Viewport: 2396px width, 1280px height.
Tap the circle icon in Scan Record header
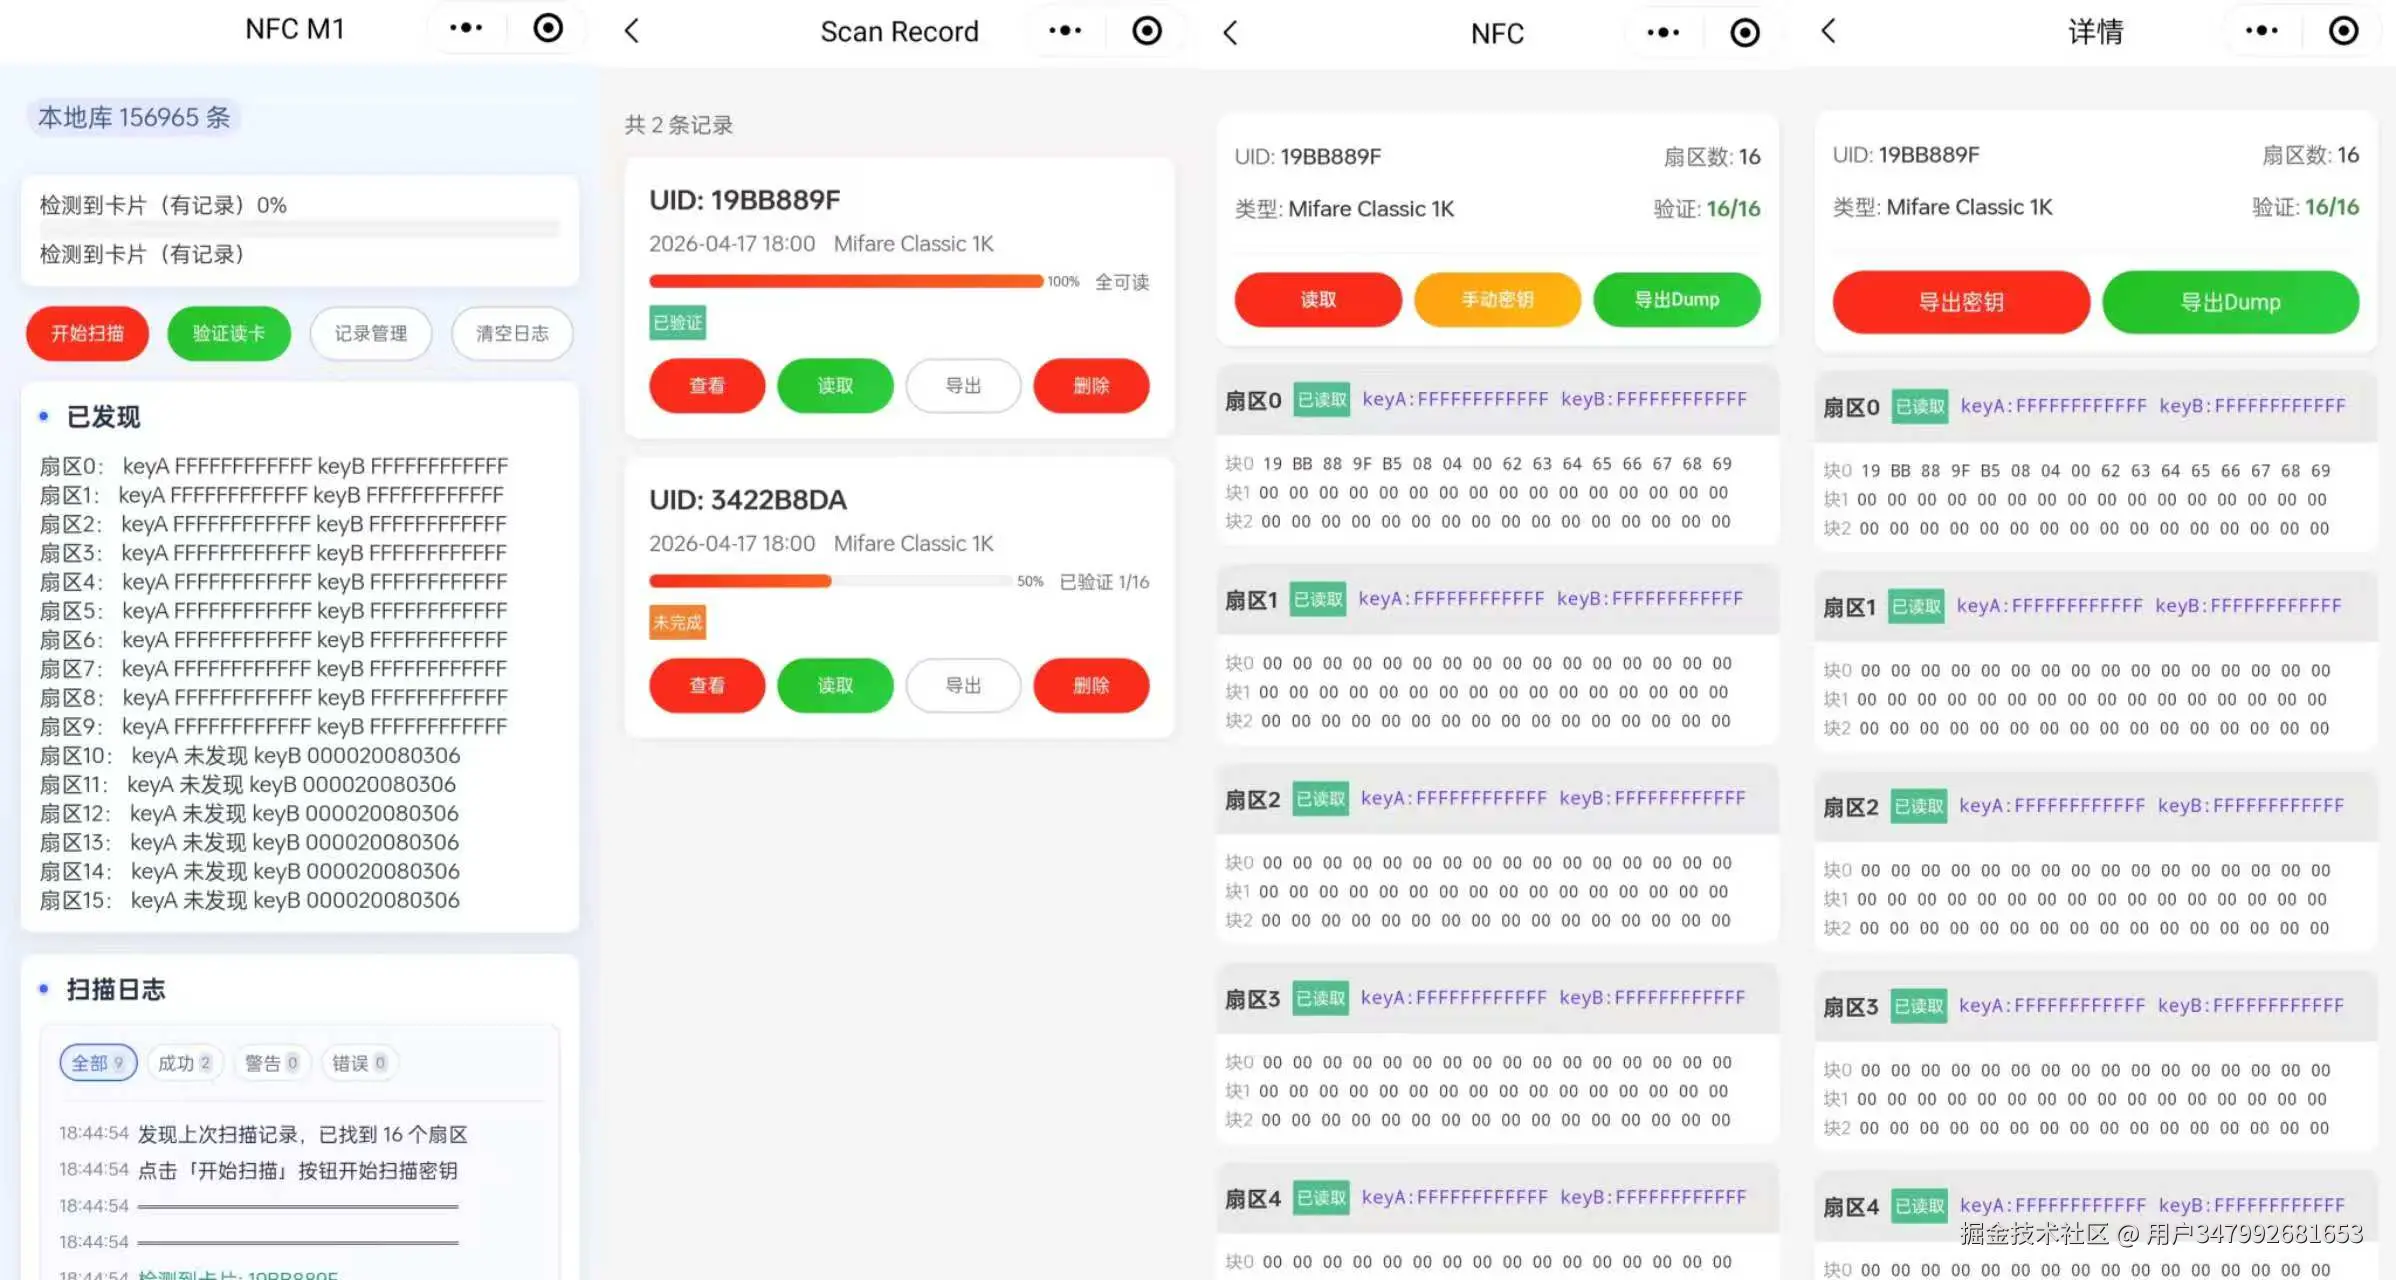1147,31
